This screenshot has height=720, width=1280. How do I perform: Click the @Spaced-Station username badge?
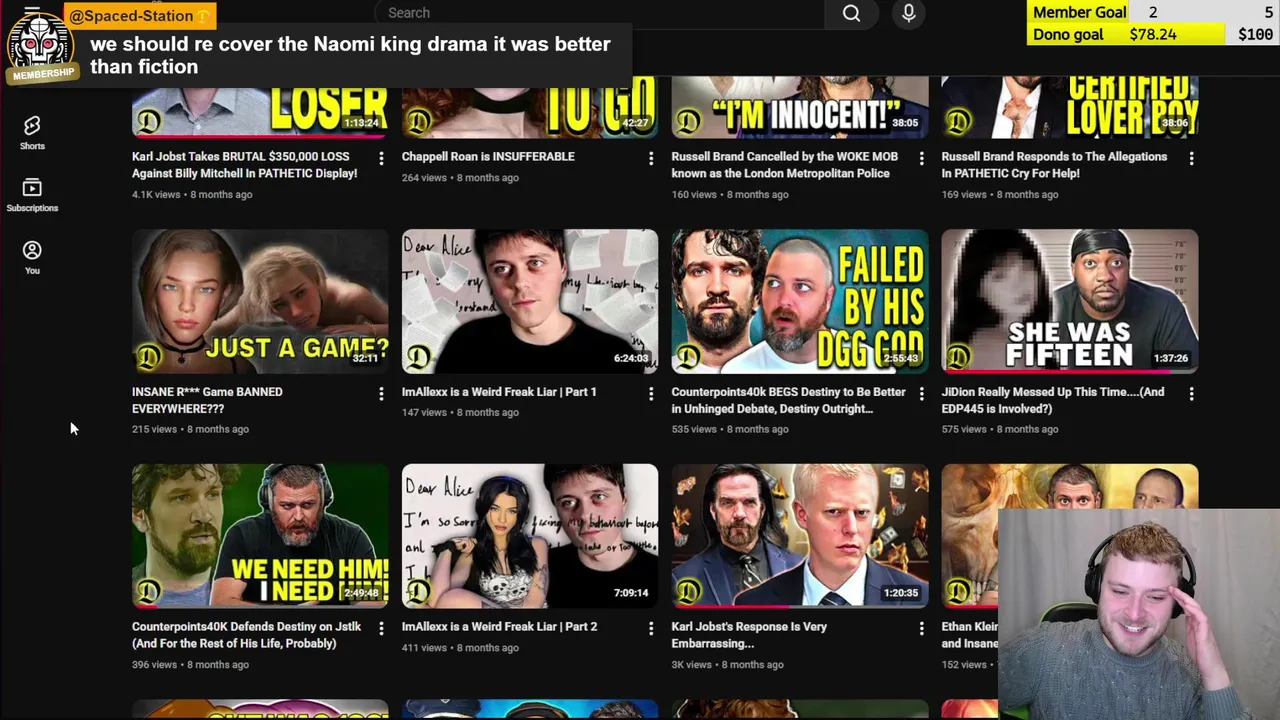pos(140,16)
